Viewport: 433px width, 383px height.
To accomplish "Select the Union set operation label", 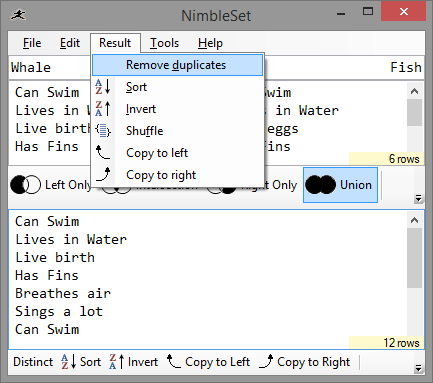I will 356,185.
